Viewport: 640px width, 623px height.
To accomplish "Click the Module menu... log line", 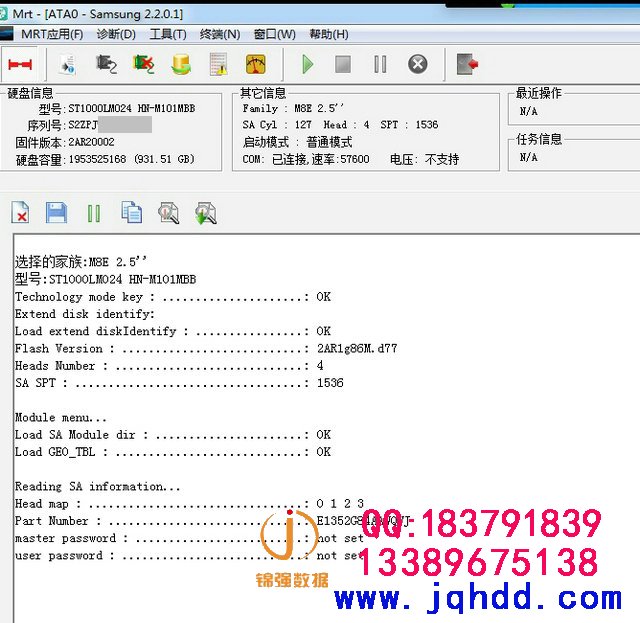I will (x=61, y=417).
